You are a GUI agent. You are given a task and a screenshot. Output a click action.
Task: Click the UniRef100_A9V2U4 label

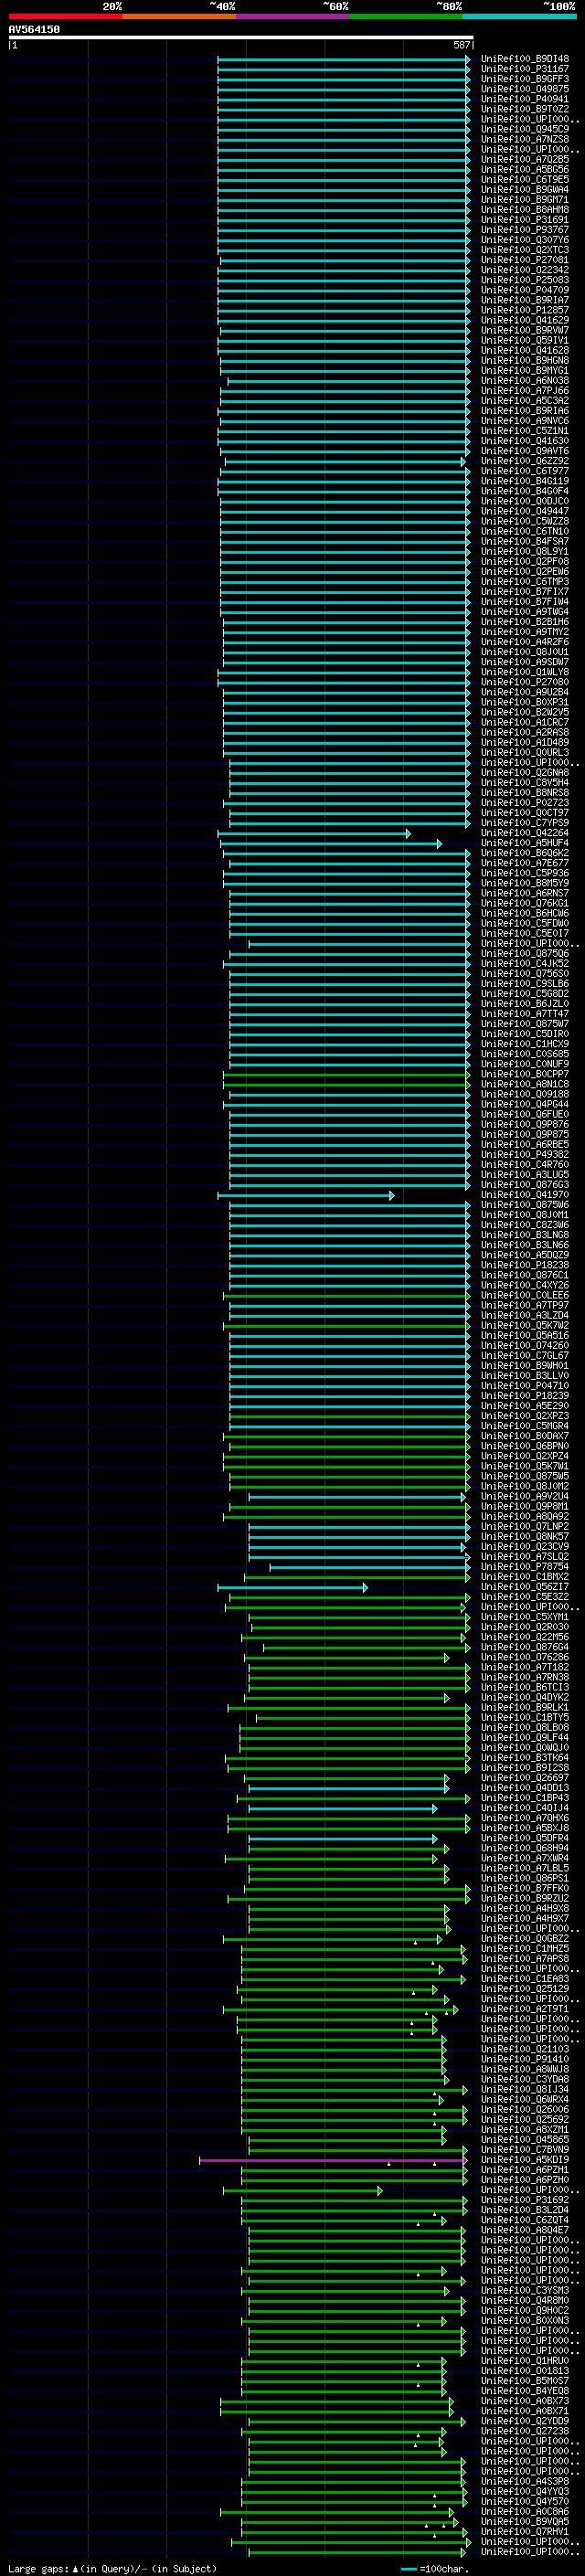(x=525, y=1497)
